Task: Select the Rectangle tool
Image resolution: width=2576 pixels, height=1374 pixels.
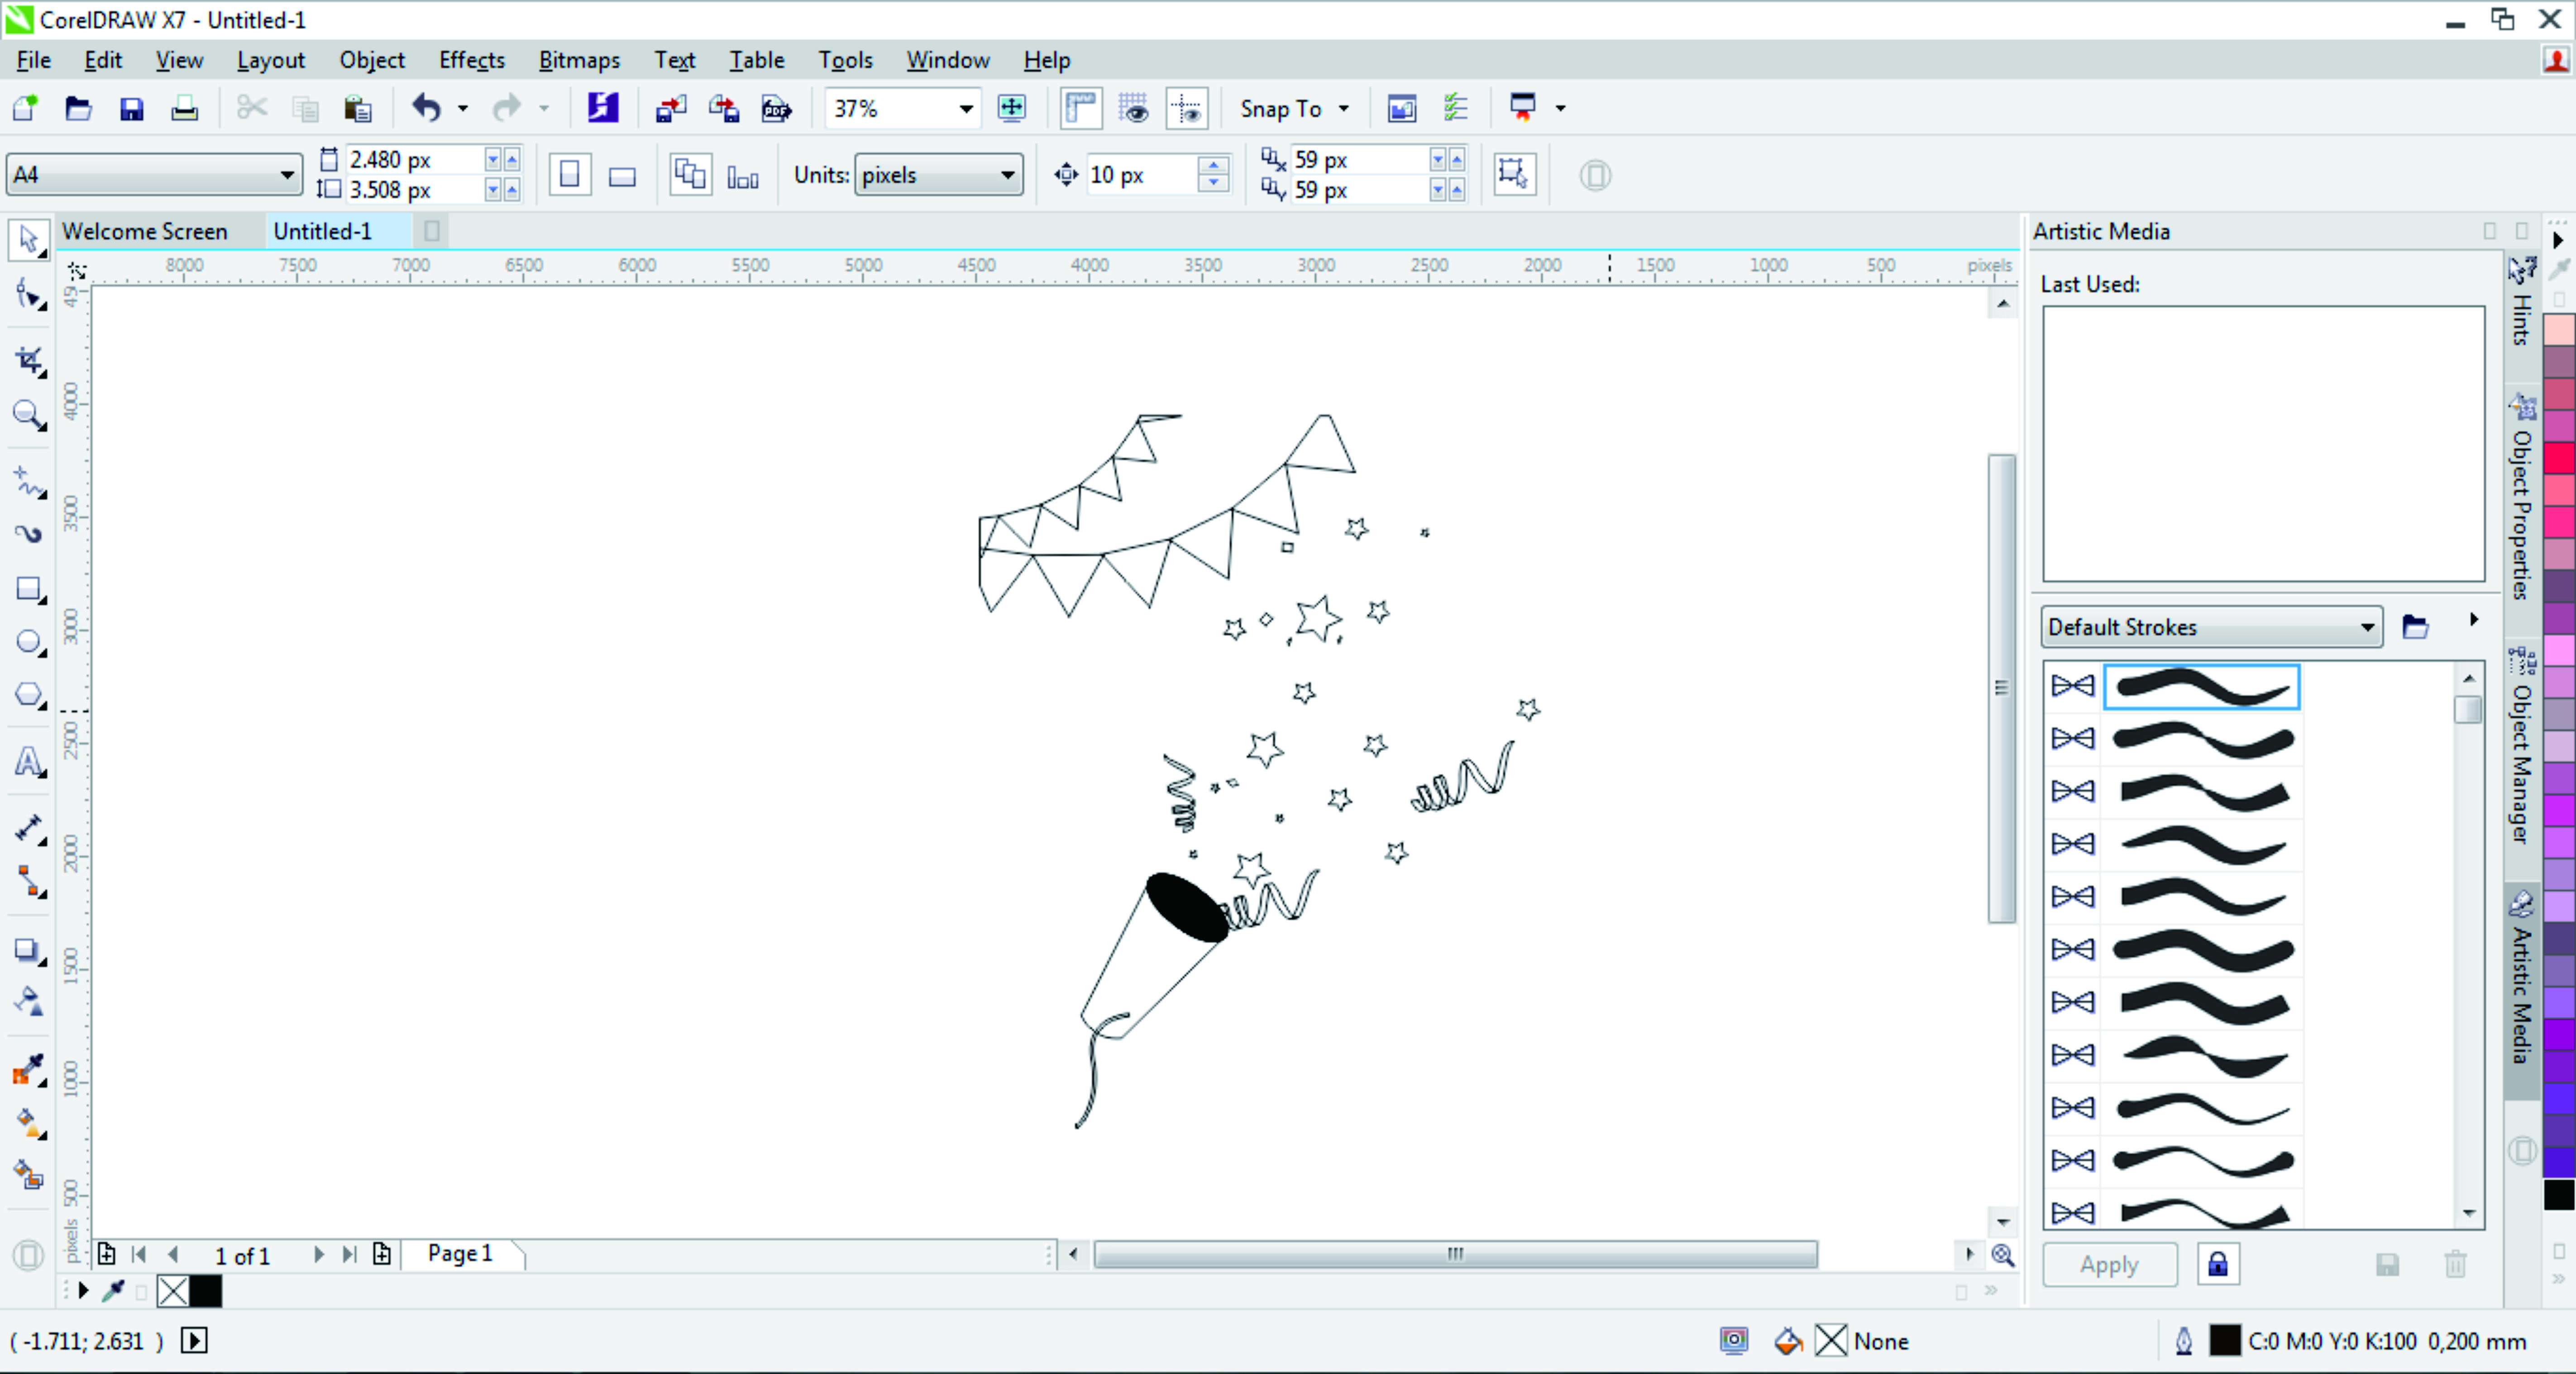Action: (x=28, y=590)
